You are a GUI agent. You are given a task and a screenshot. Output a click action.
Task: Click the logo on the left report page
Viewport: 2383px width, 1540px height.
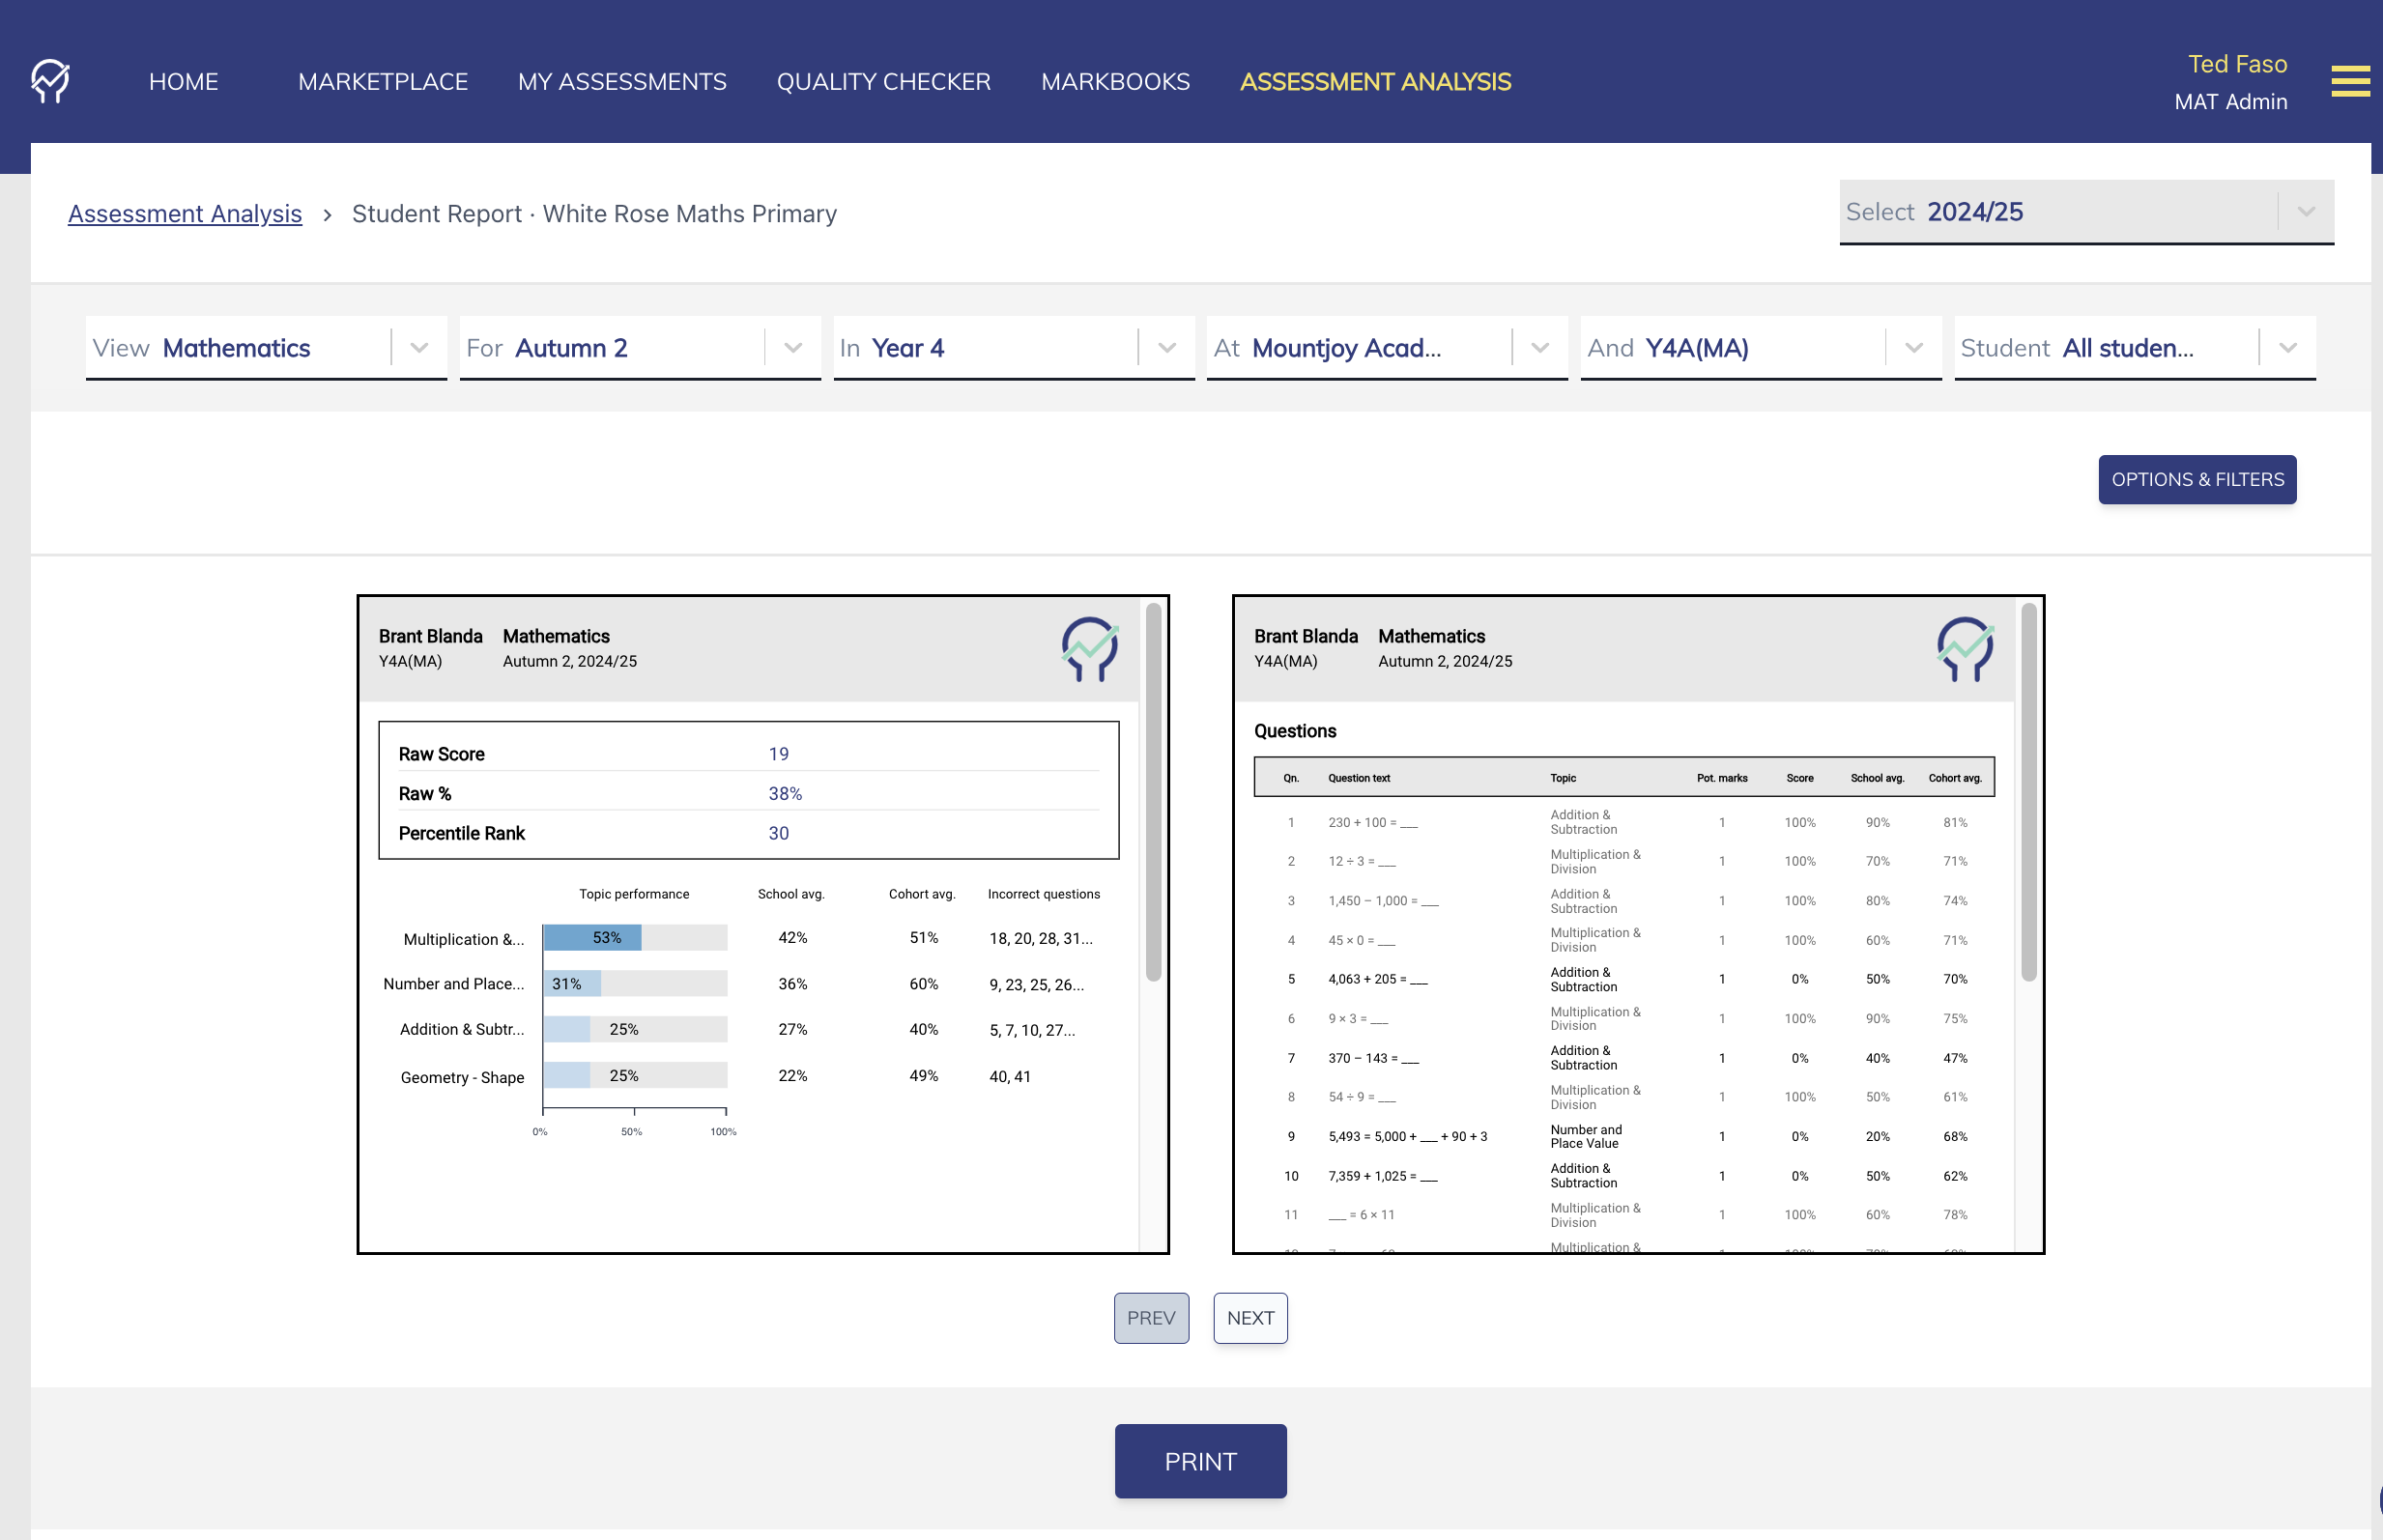point(1089,649)
